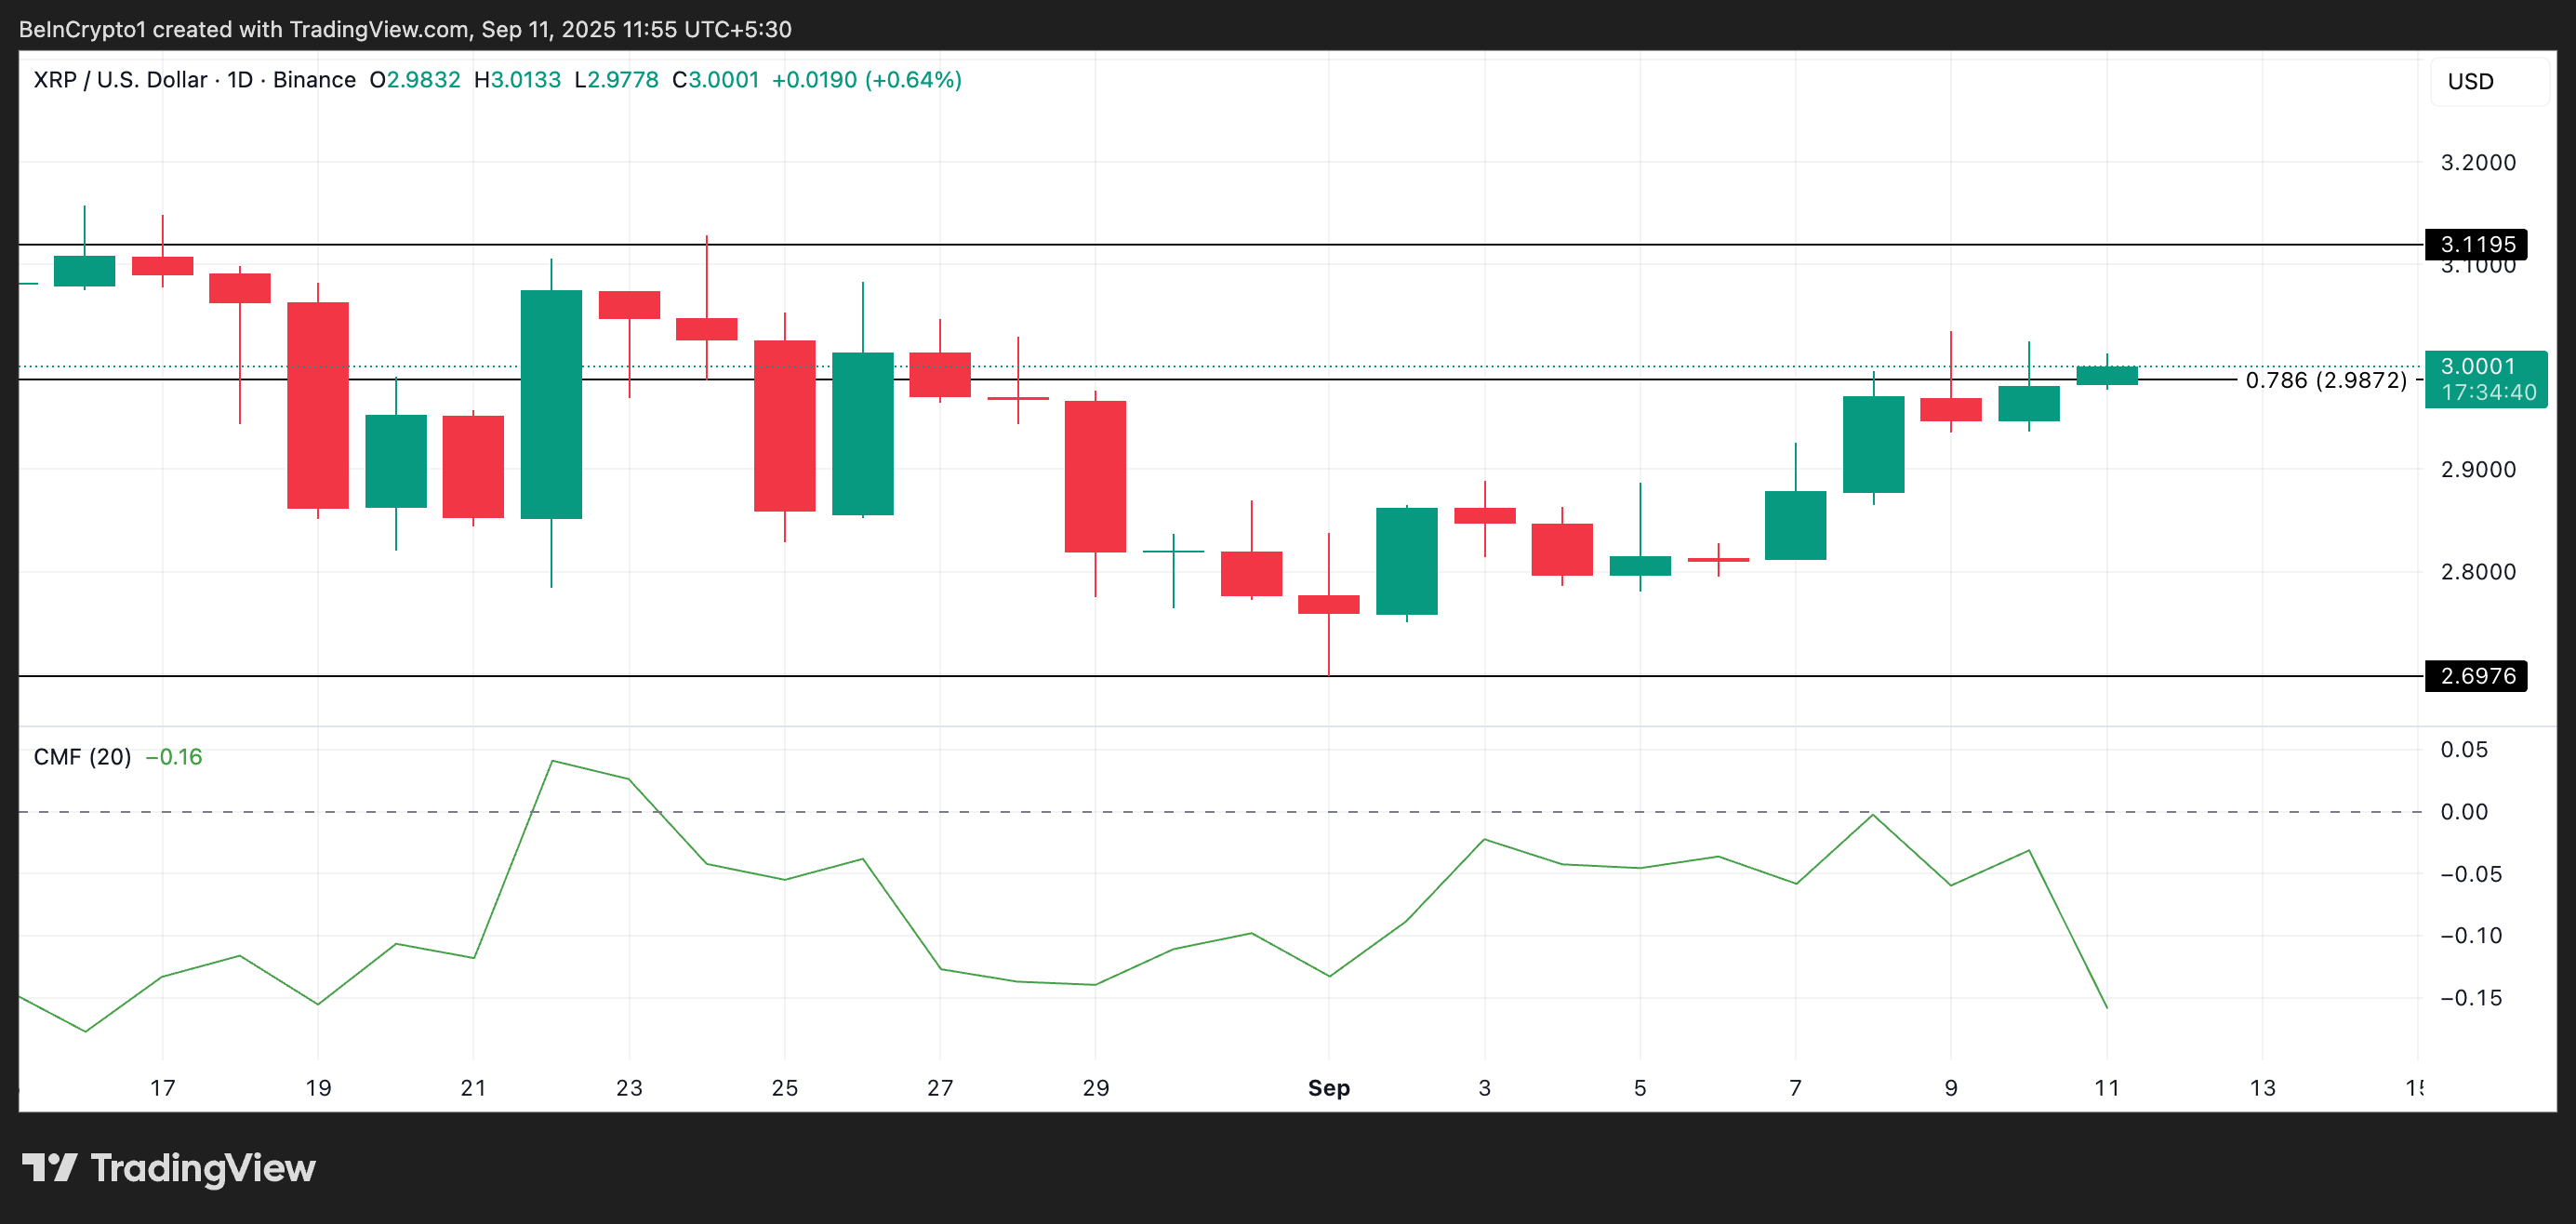Click the 3.2000 price scale label
This screenshot has height=1224, width=2576.
2477,162
